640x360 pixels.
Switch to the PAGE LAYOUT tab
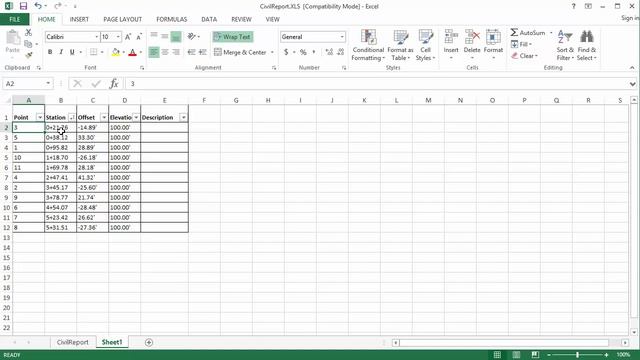[122, 19]
